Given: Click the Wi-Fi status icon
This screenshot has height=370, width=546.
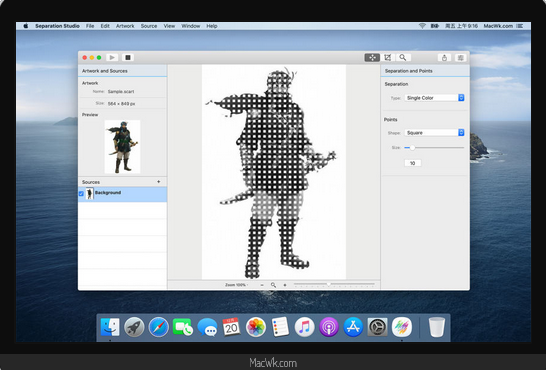Looking at the screenshot, I should [422, 26].
